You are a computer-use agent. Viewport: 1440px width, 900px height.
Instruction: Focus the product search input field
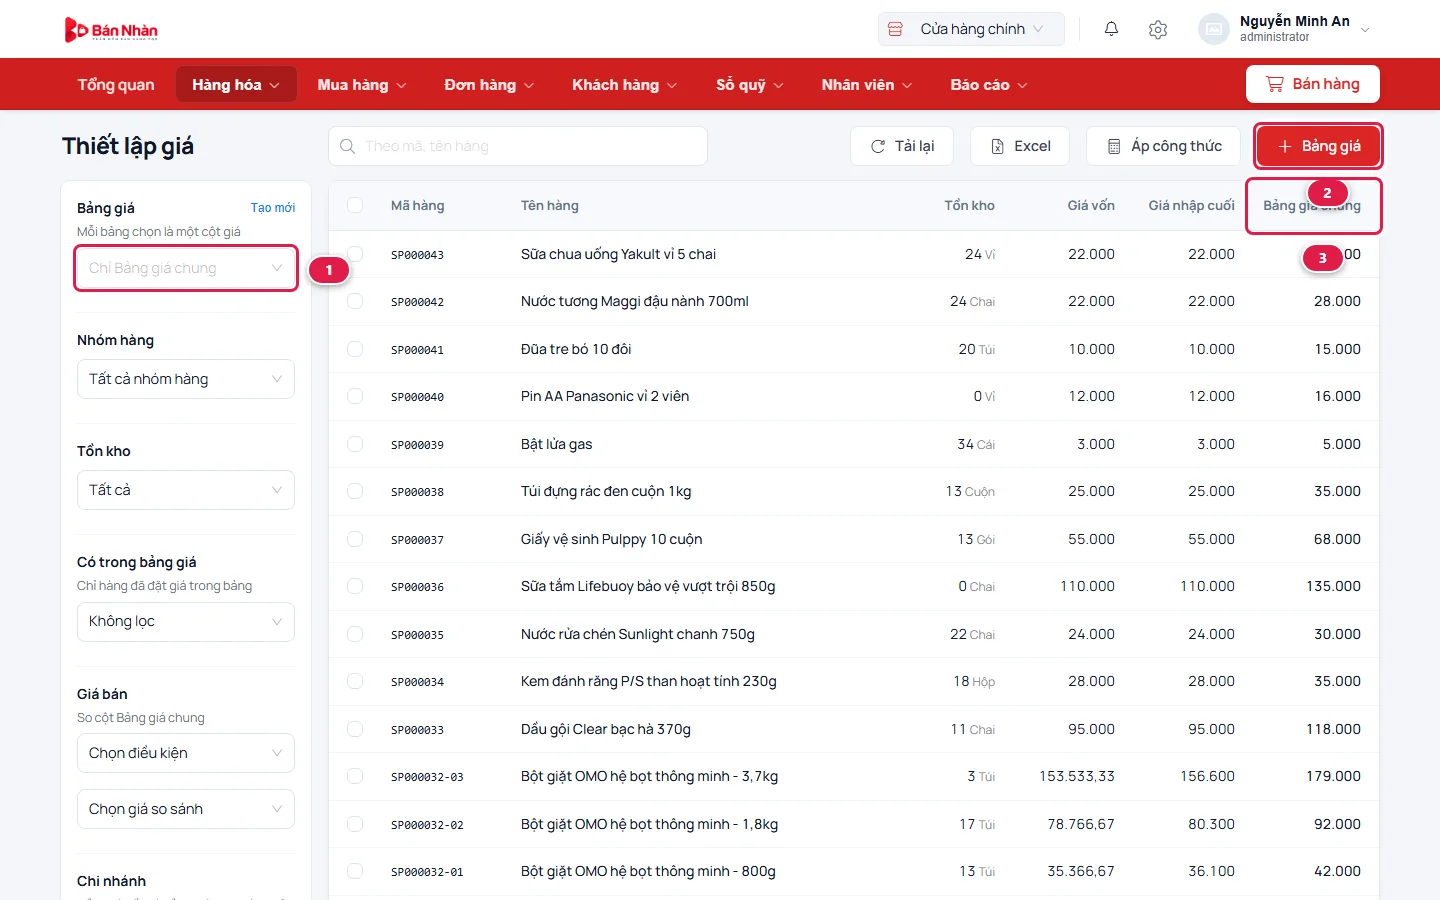pos(518,146)
